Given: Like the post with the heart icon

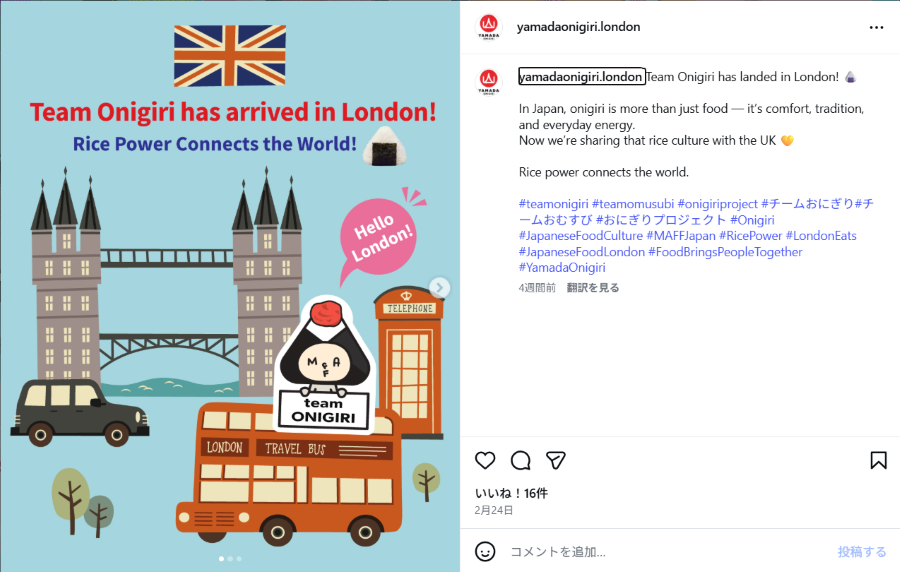Looking at the screenshot, I should (485, 460).
